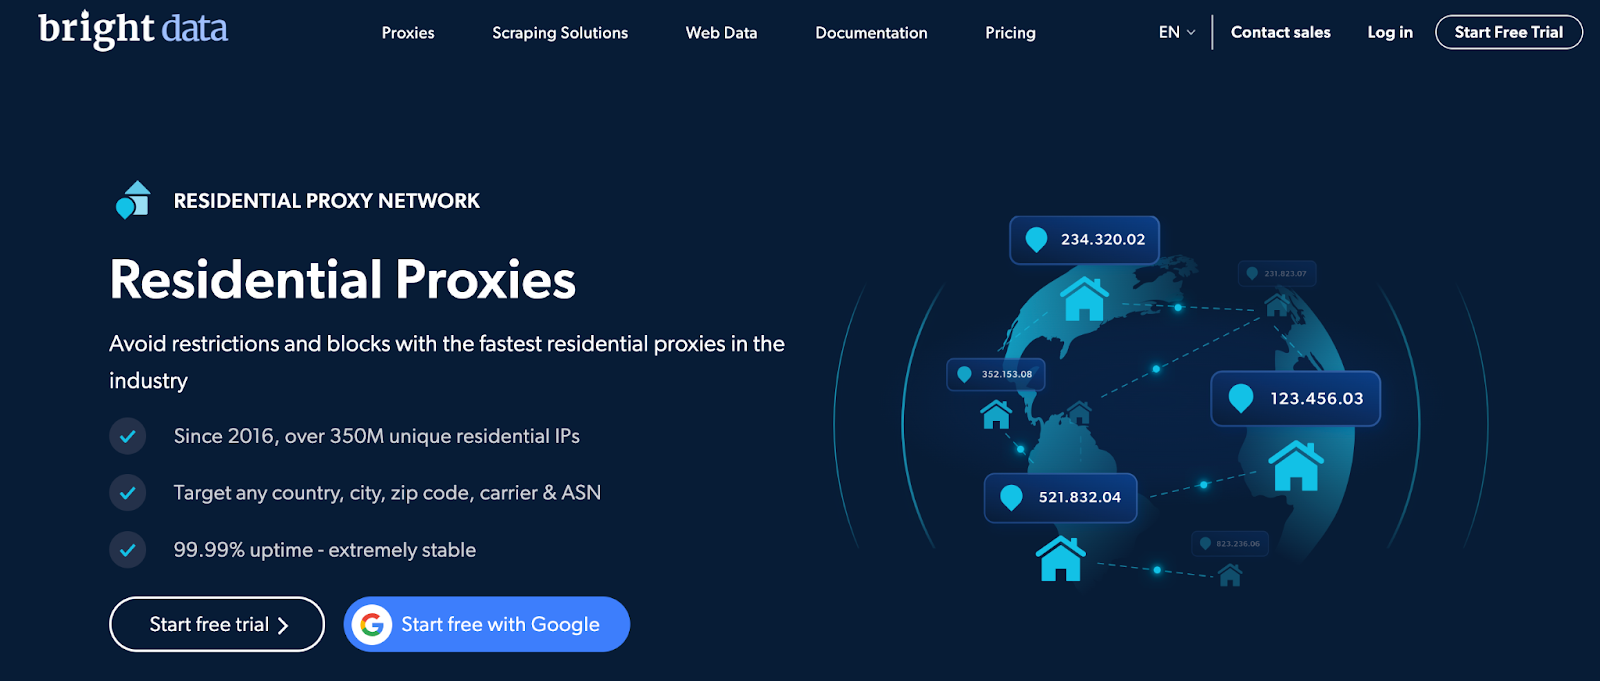Click the house icon below 234.320.02
The height and width of the screenshot is (681, 1600).
(x=1085, y=299)
